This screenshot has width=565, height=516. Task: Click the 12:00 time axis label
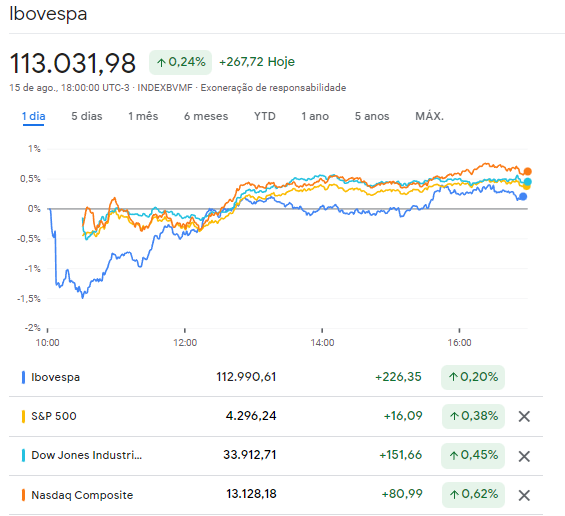[185, 343]
